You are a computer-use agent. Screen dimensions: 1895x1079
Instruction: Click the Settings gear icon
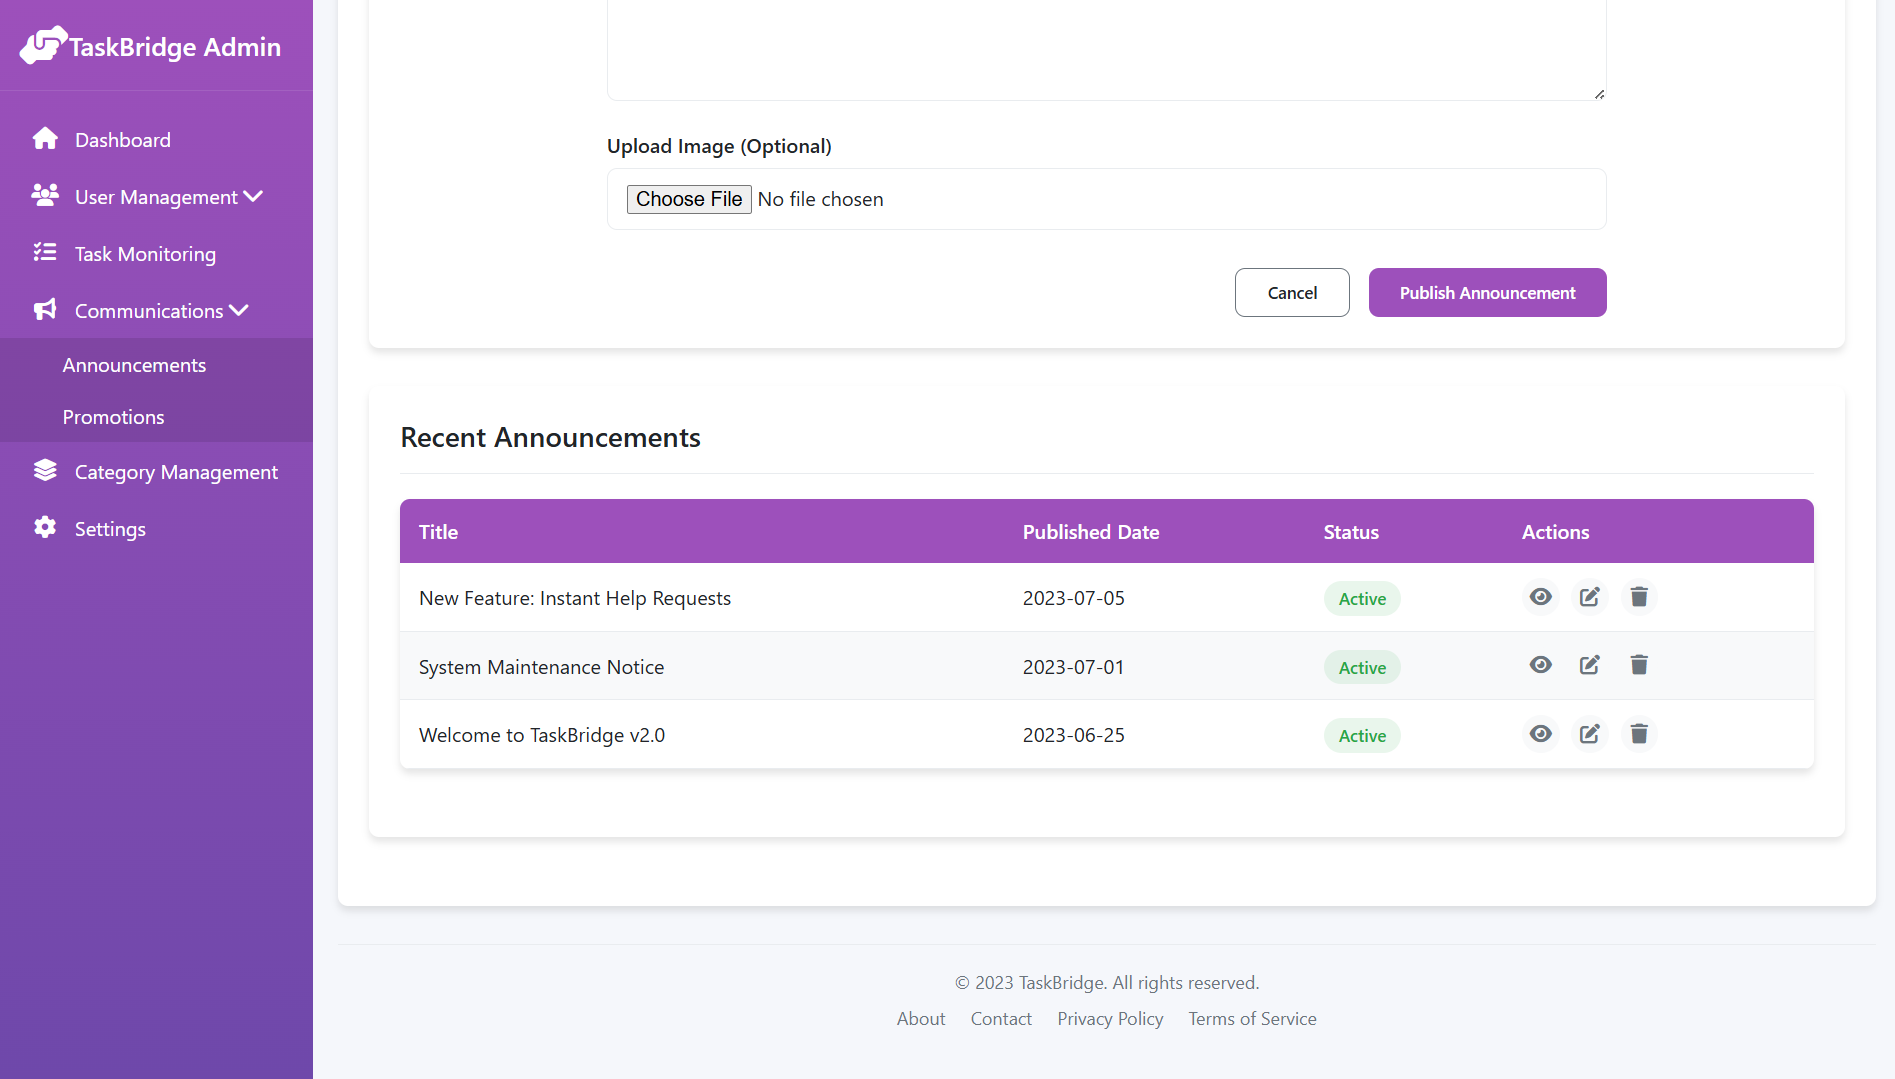point(45,528)
